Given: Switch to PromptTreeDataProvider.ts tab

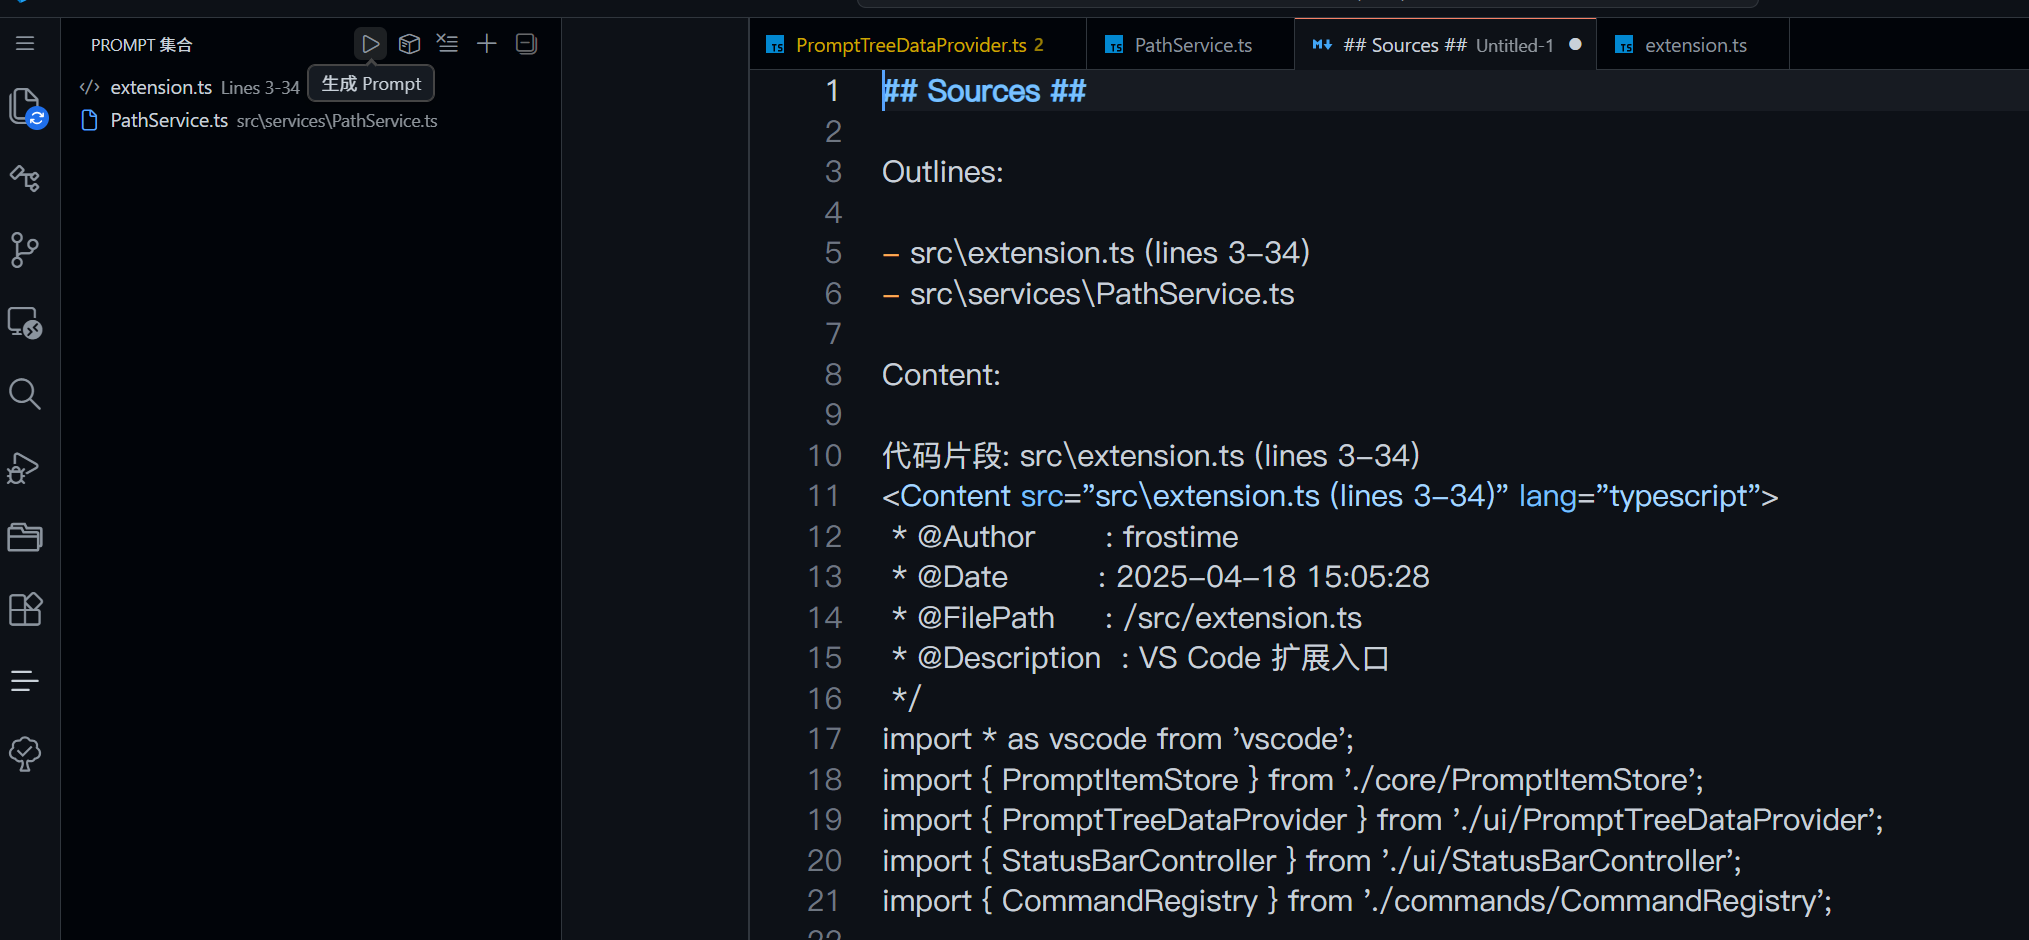Looking at the screenshot, I should (910, 45).
